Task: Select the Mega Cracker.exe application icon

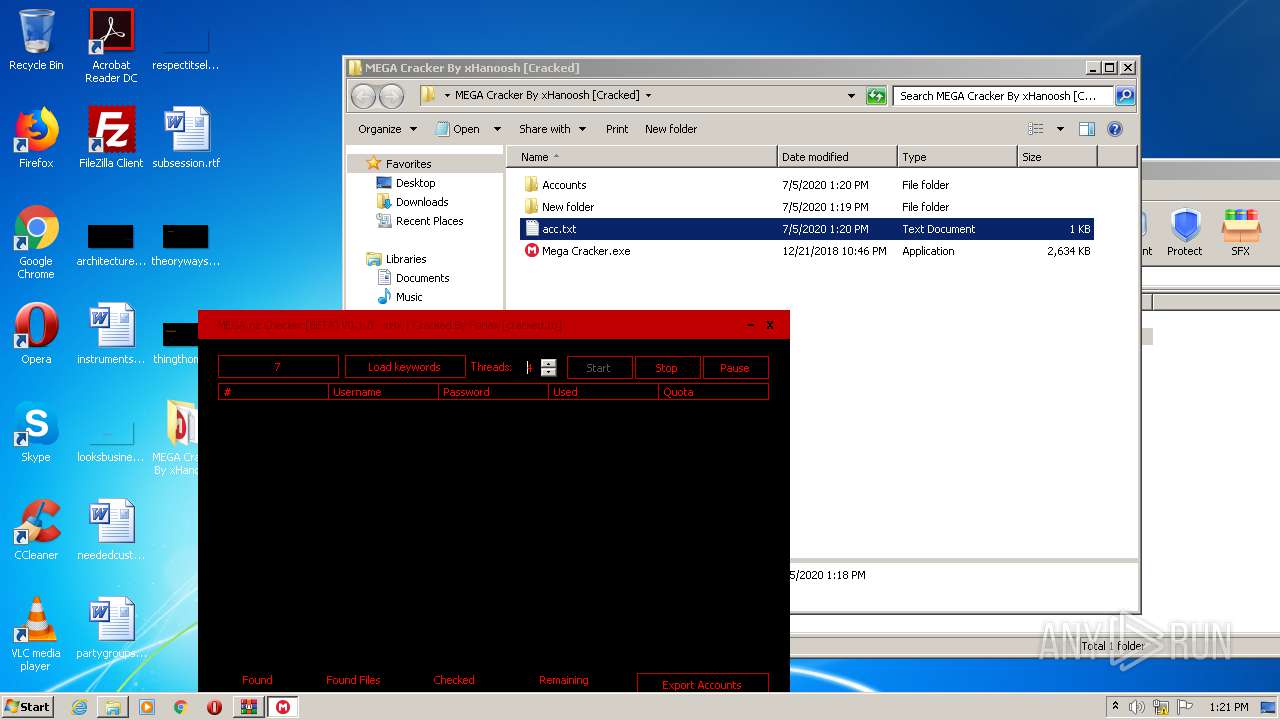Action: click(x=532, y=251)
